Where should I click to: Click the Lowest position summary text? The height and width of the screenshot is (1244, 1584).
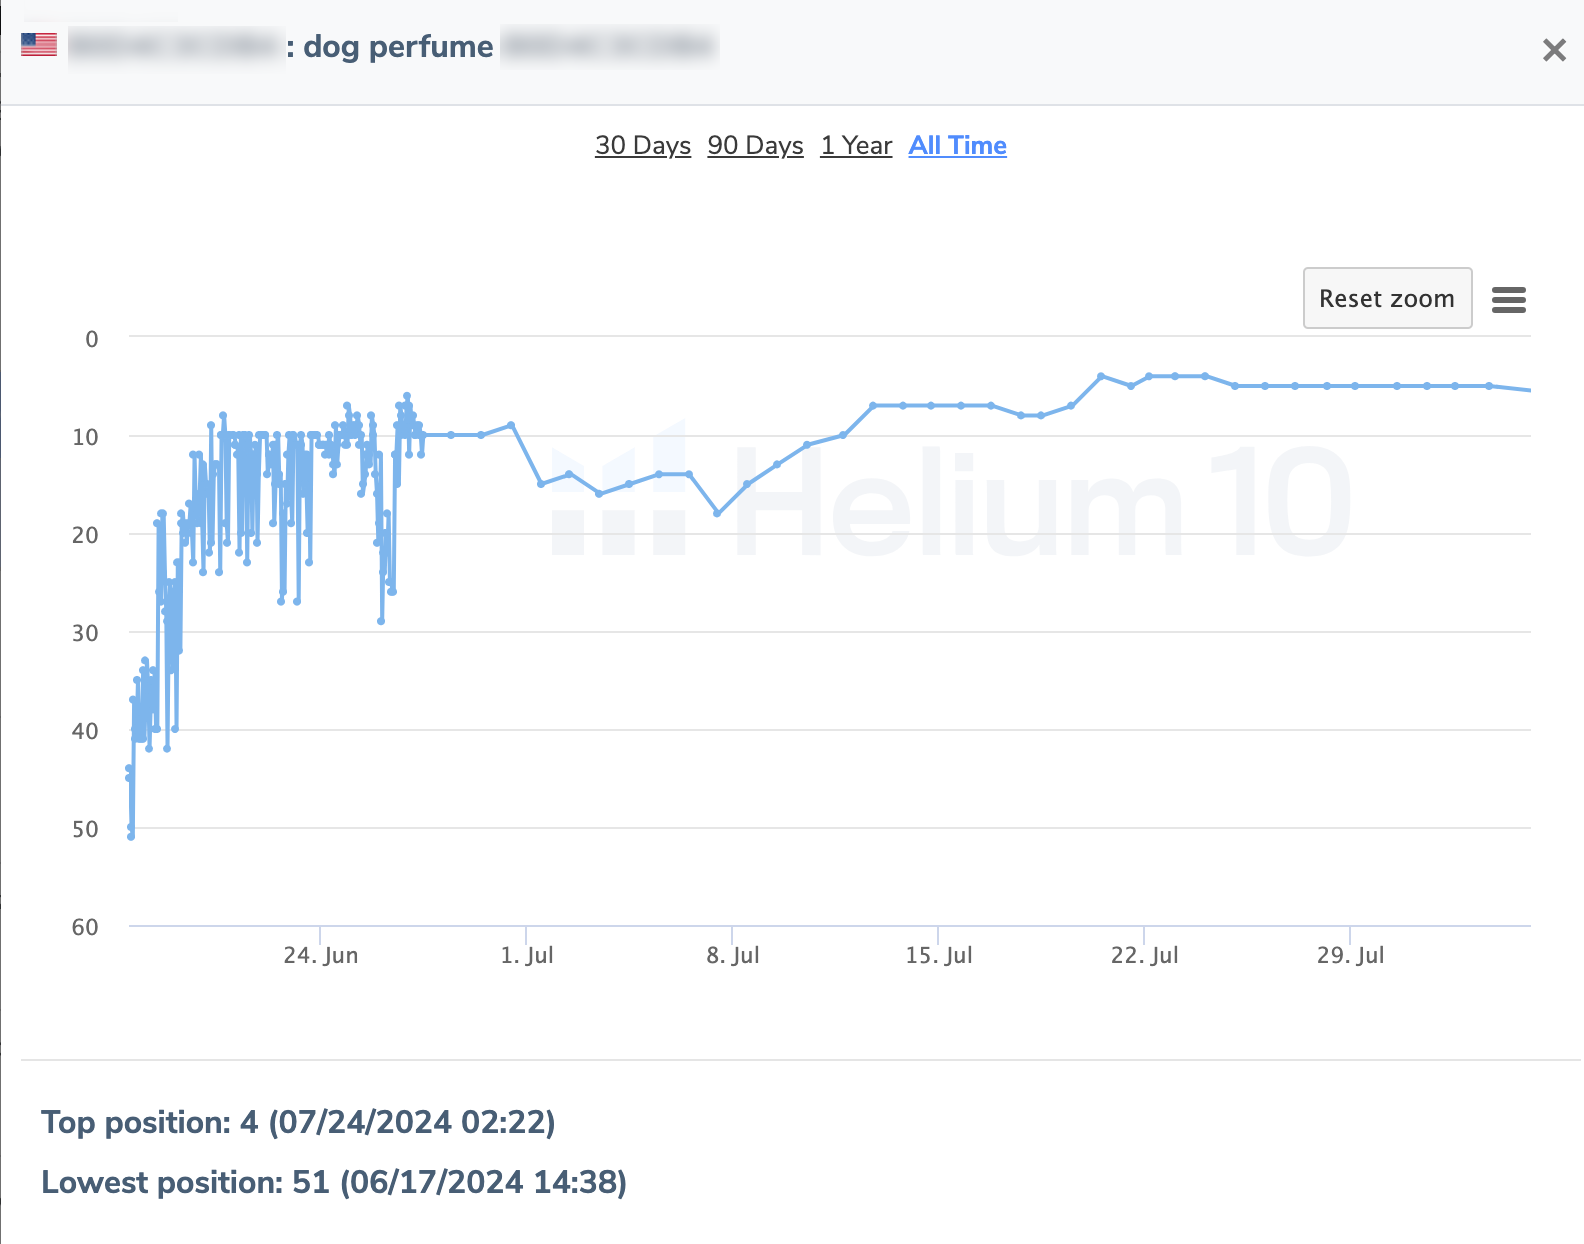pyautogui.click(x=334, y=1182)
